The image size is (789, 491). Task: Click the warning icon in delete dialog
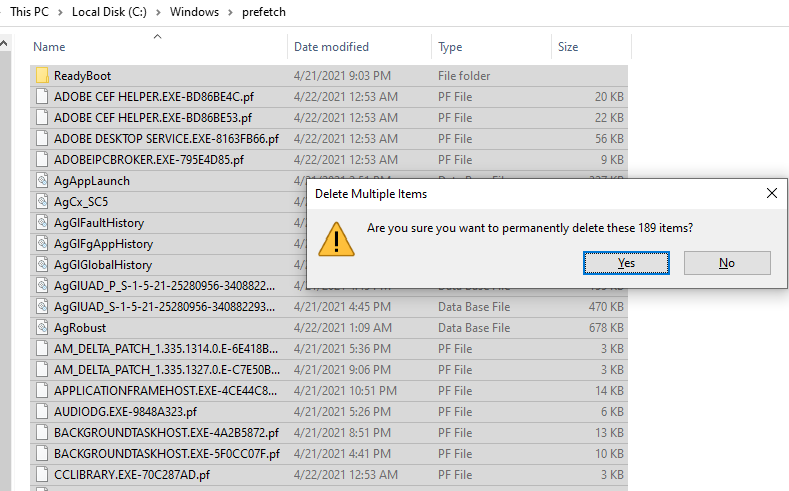336,239
